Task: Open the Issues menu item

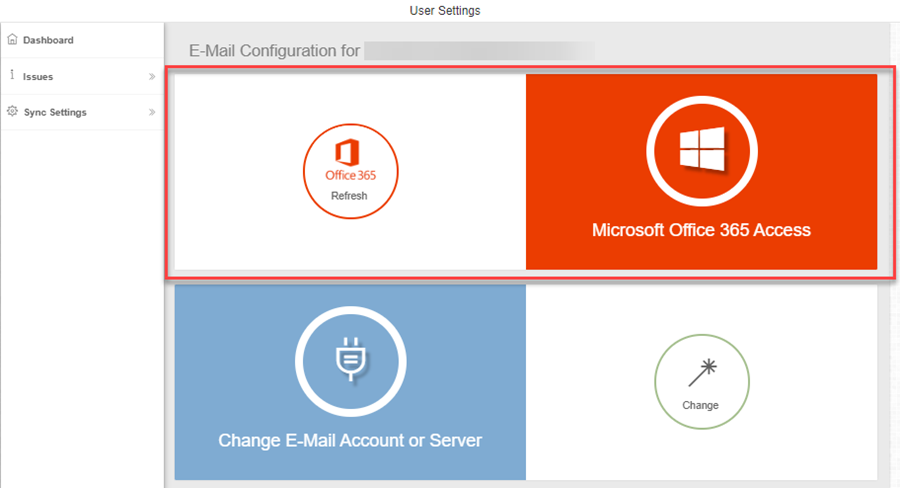Action: 82,76
